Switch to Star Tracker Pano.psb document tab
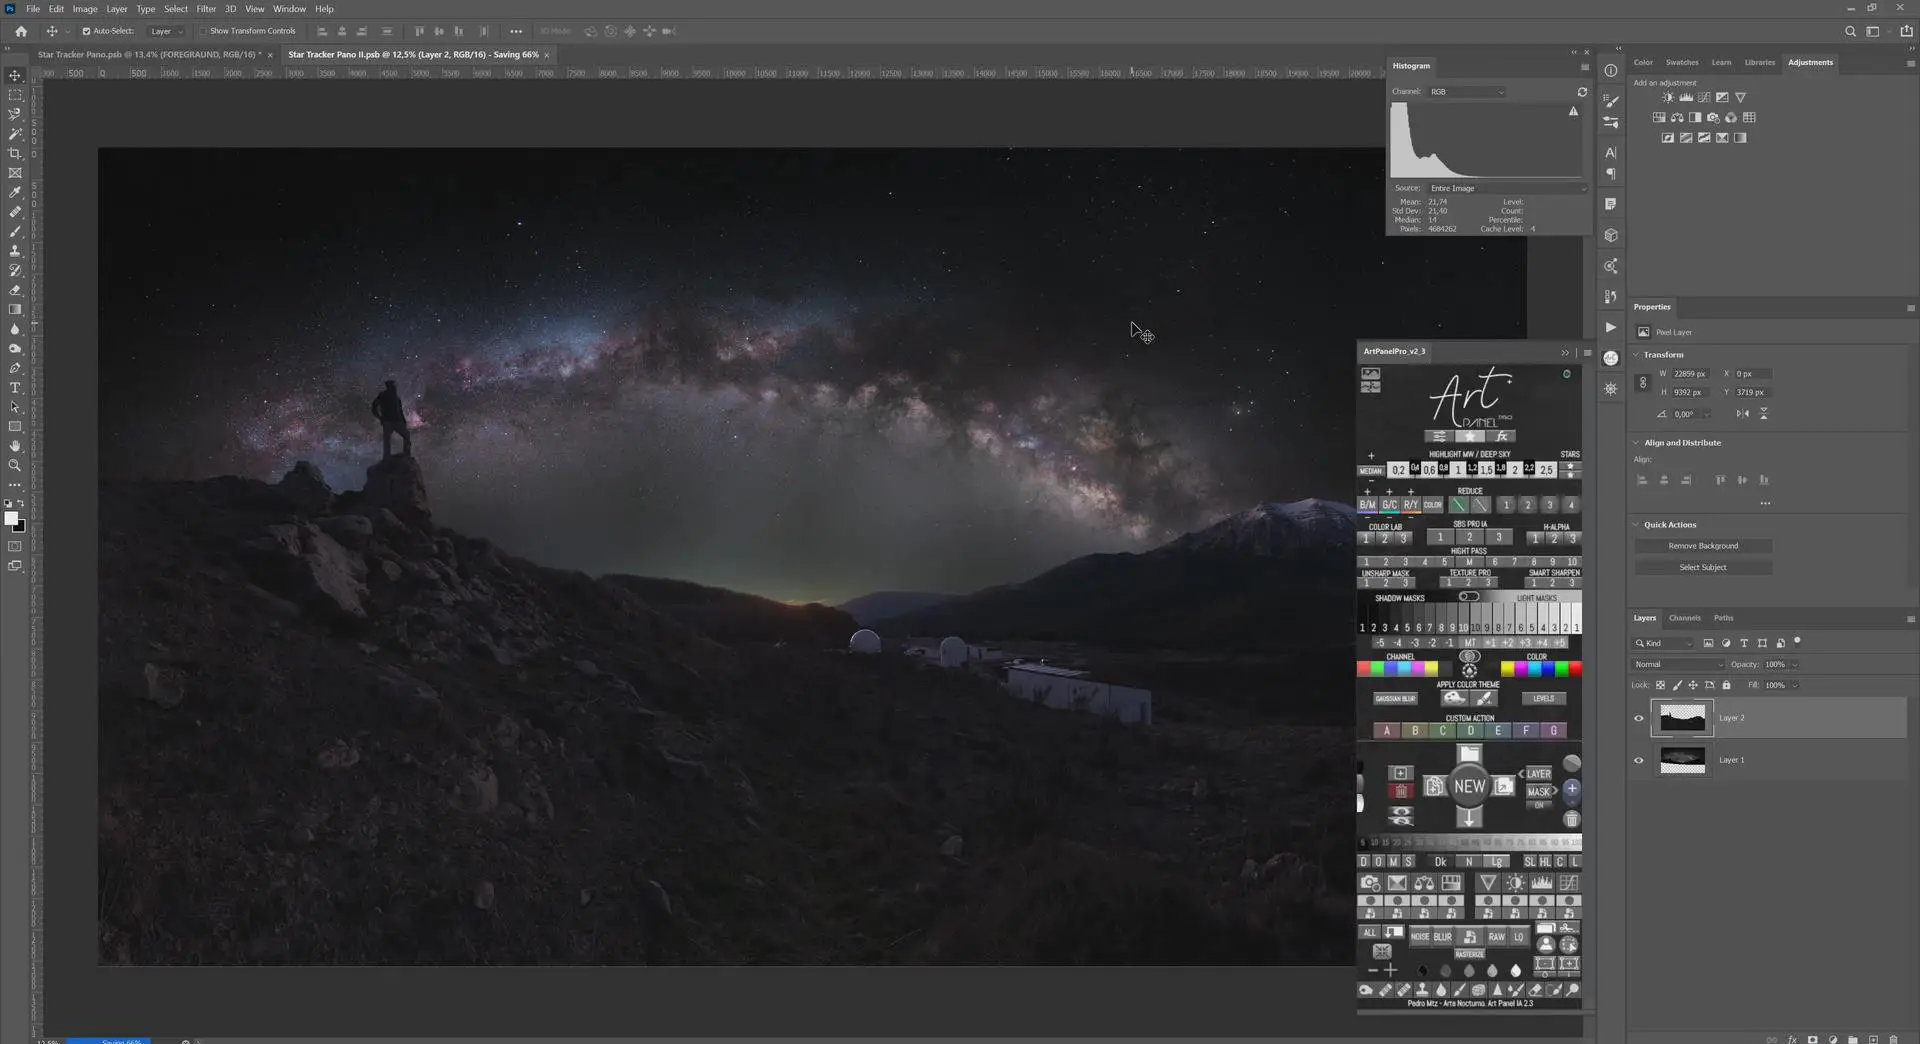 149,55
